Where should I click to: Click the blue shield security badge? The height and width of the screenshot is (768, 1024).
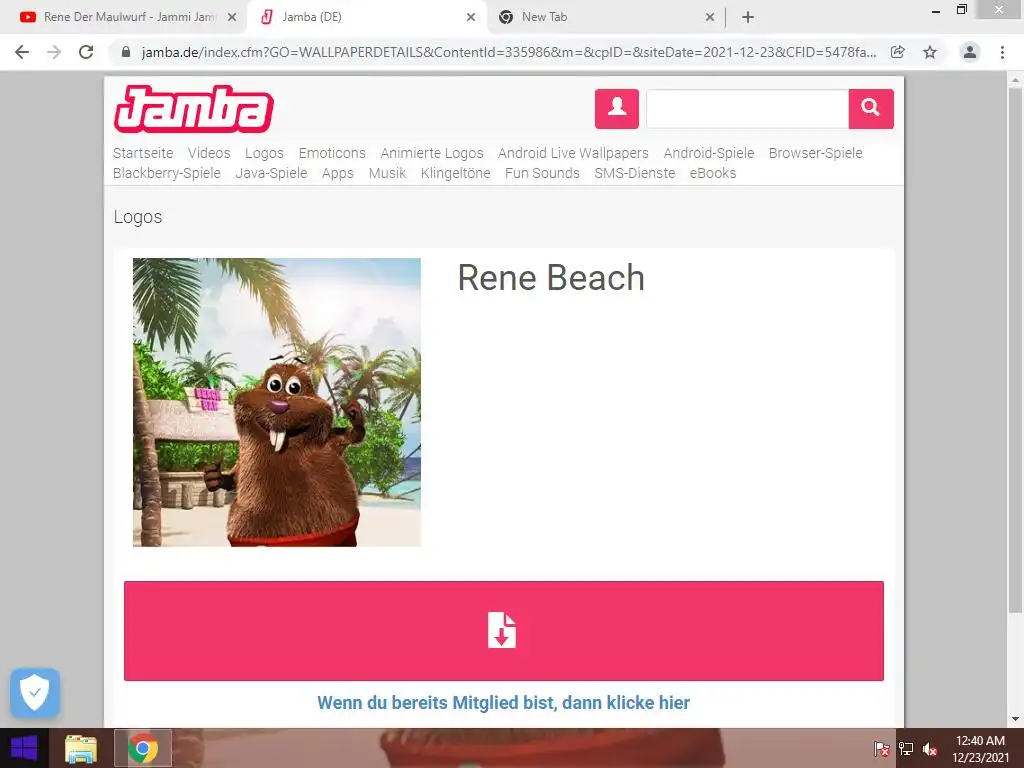click(x=35, y=692)
